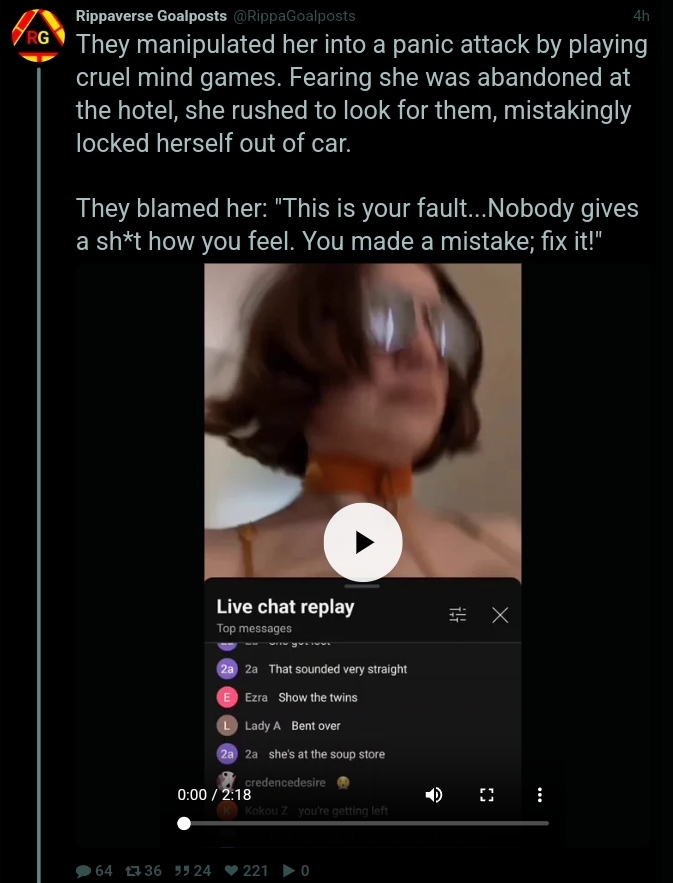
Task: Click the retweet icon with 36
Action: coord(133,871)
